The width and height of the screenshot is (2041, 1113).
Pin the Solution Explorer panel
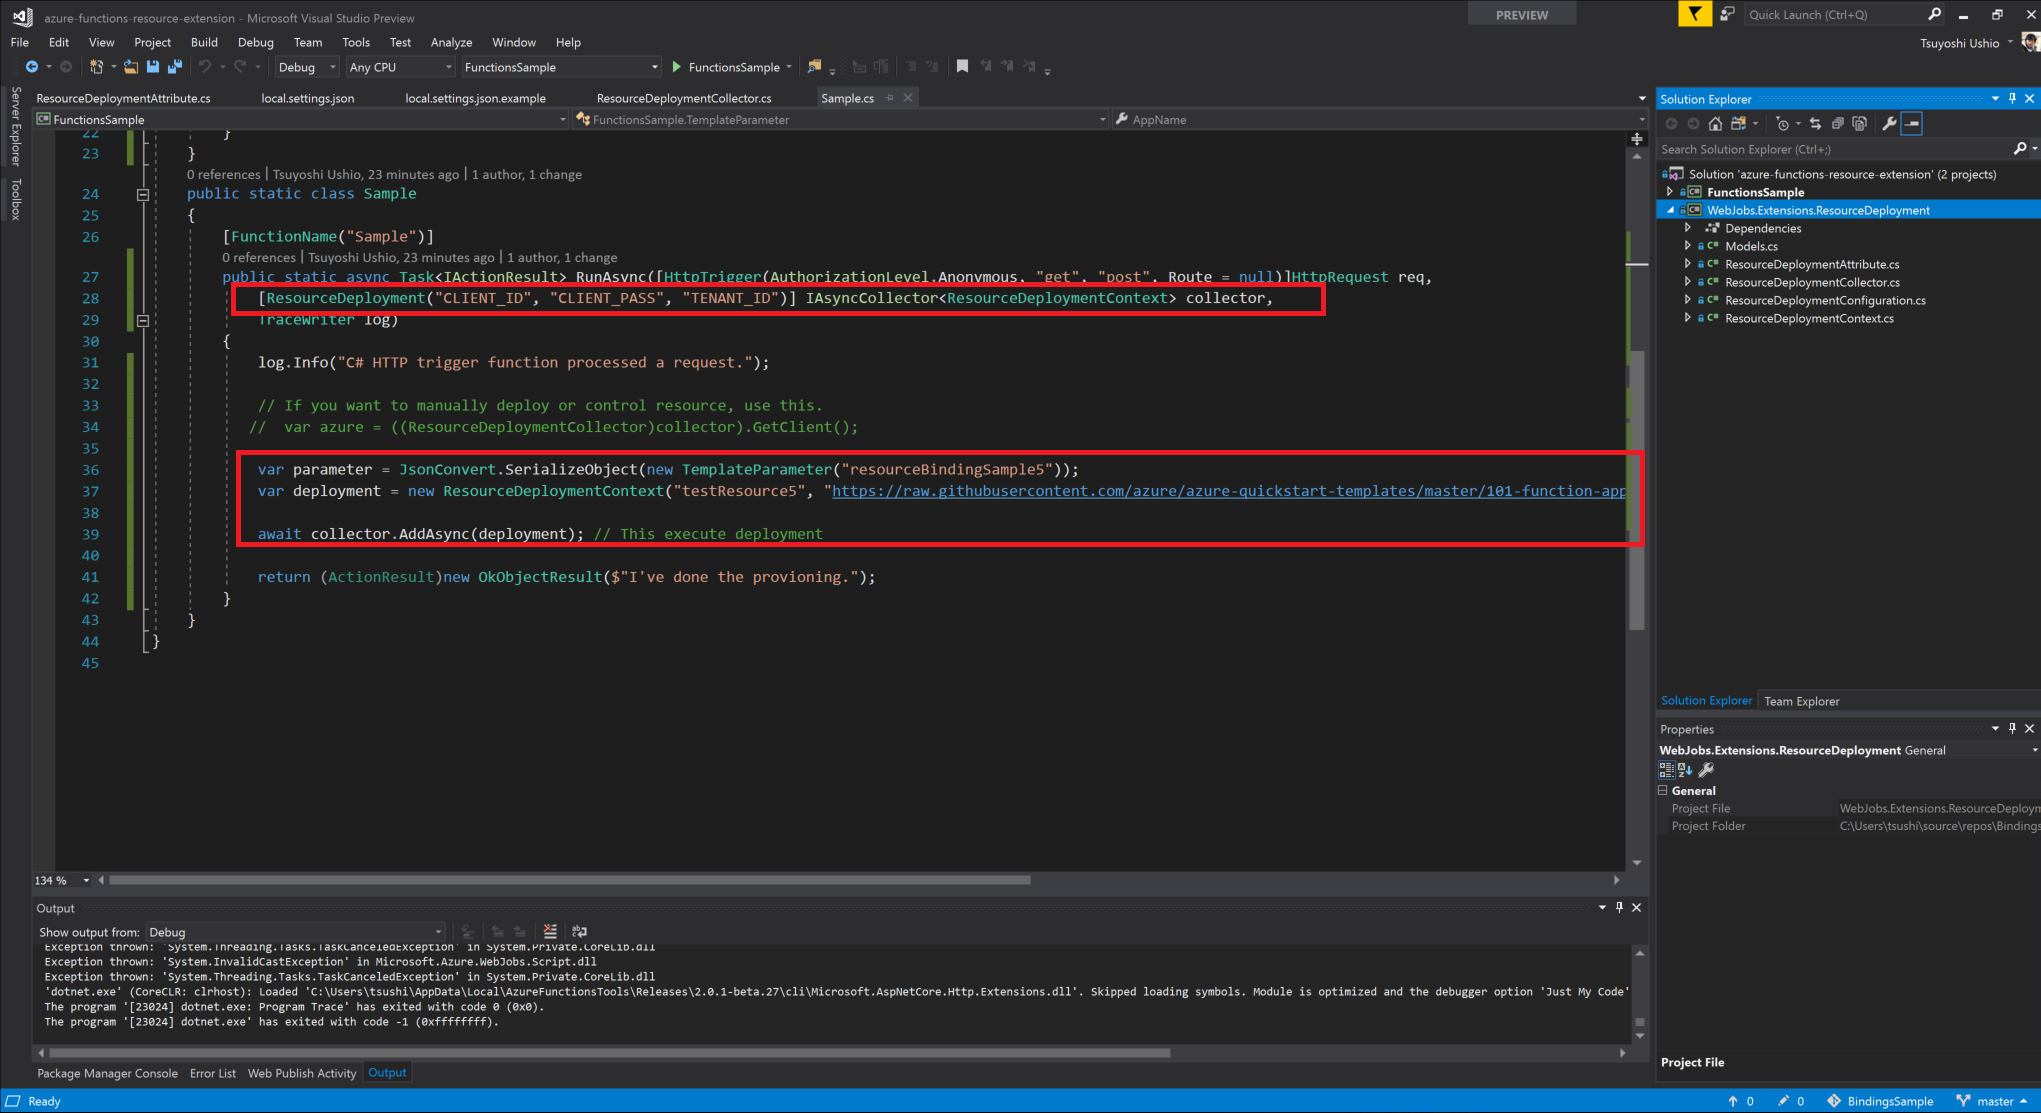(x=2013, y=98)
